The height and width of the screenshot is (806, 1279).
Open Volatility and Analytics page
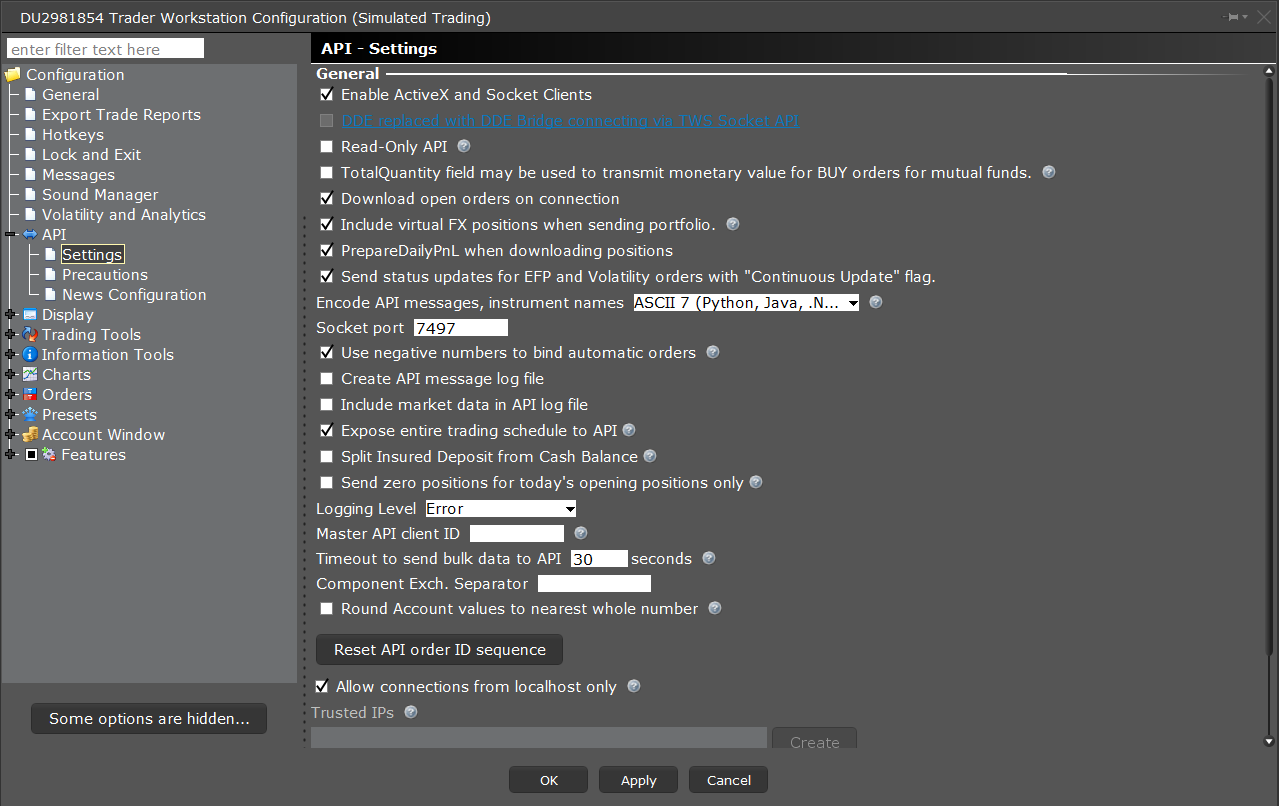tap(123, 215)
